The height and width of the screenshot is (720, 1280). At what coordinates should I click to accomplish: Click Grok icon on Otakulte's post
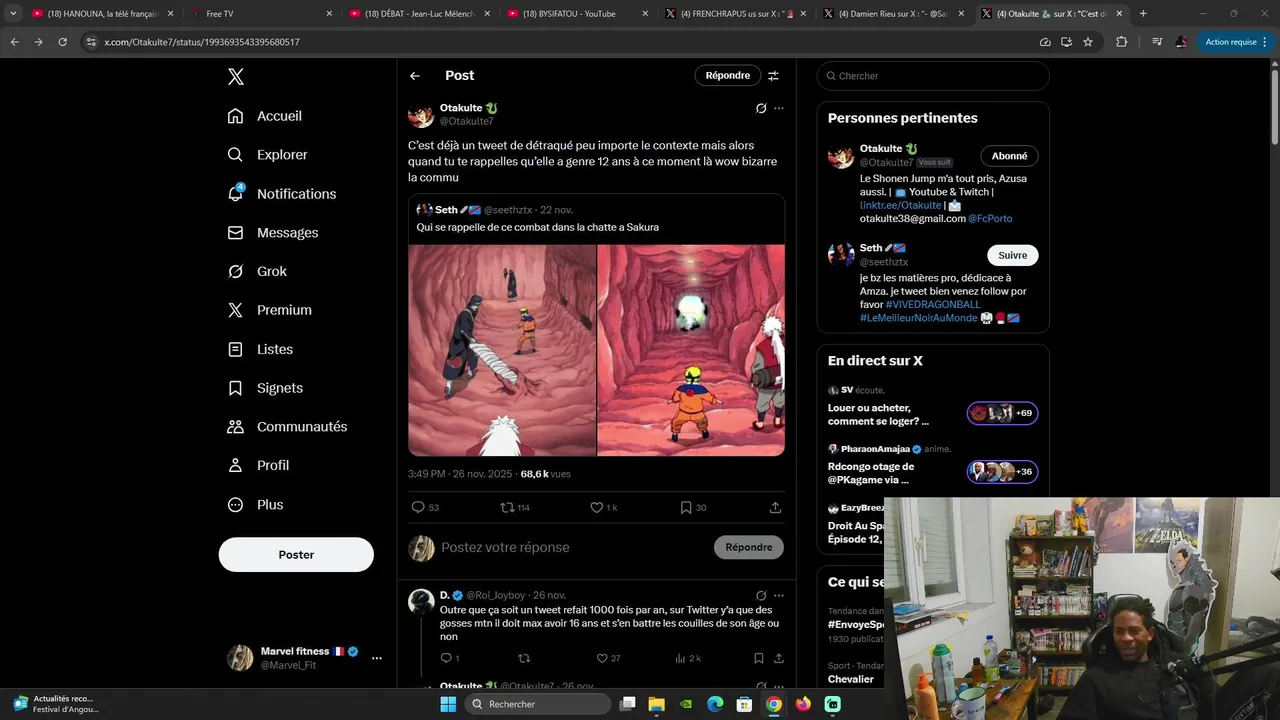pyautogui.click(x=761, y=108)
